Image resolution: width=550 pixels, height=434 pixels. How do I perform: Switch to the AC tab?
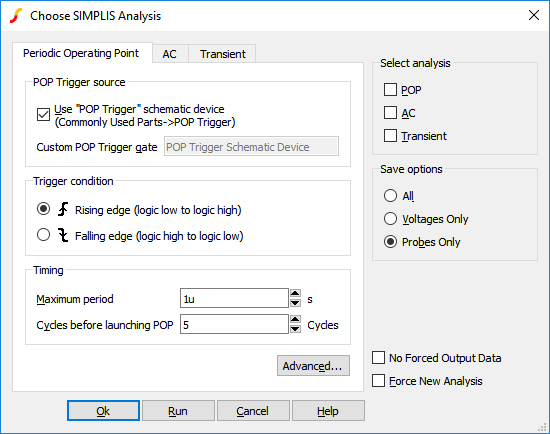click(170, 54)
